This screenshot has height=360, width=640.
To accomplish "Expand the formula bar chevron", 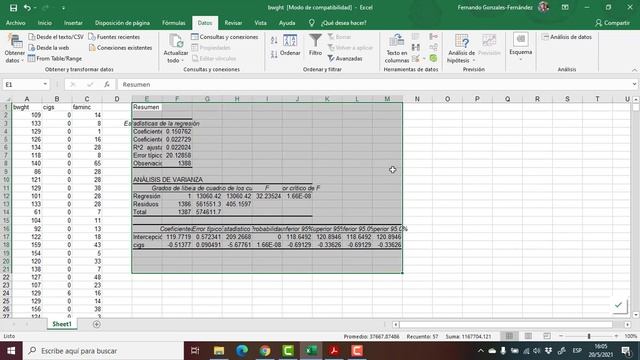I will pyautogui.click(x=634, y=84).
